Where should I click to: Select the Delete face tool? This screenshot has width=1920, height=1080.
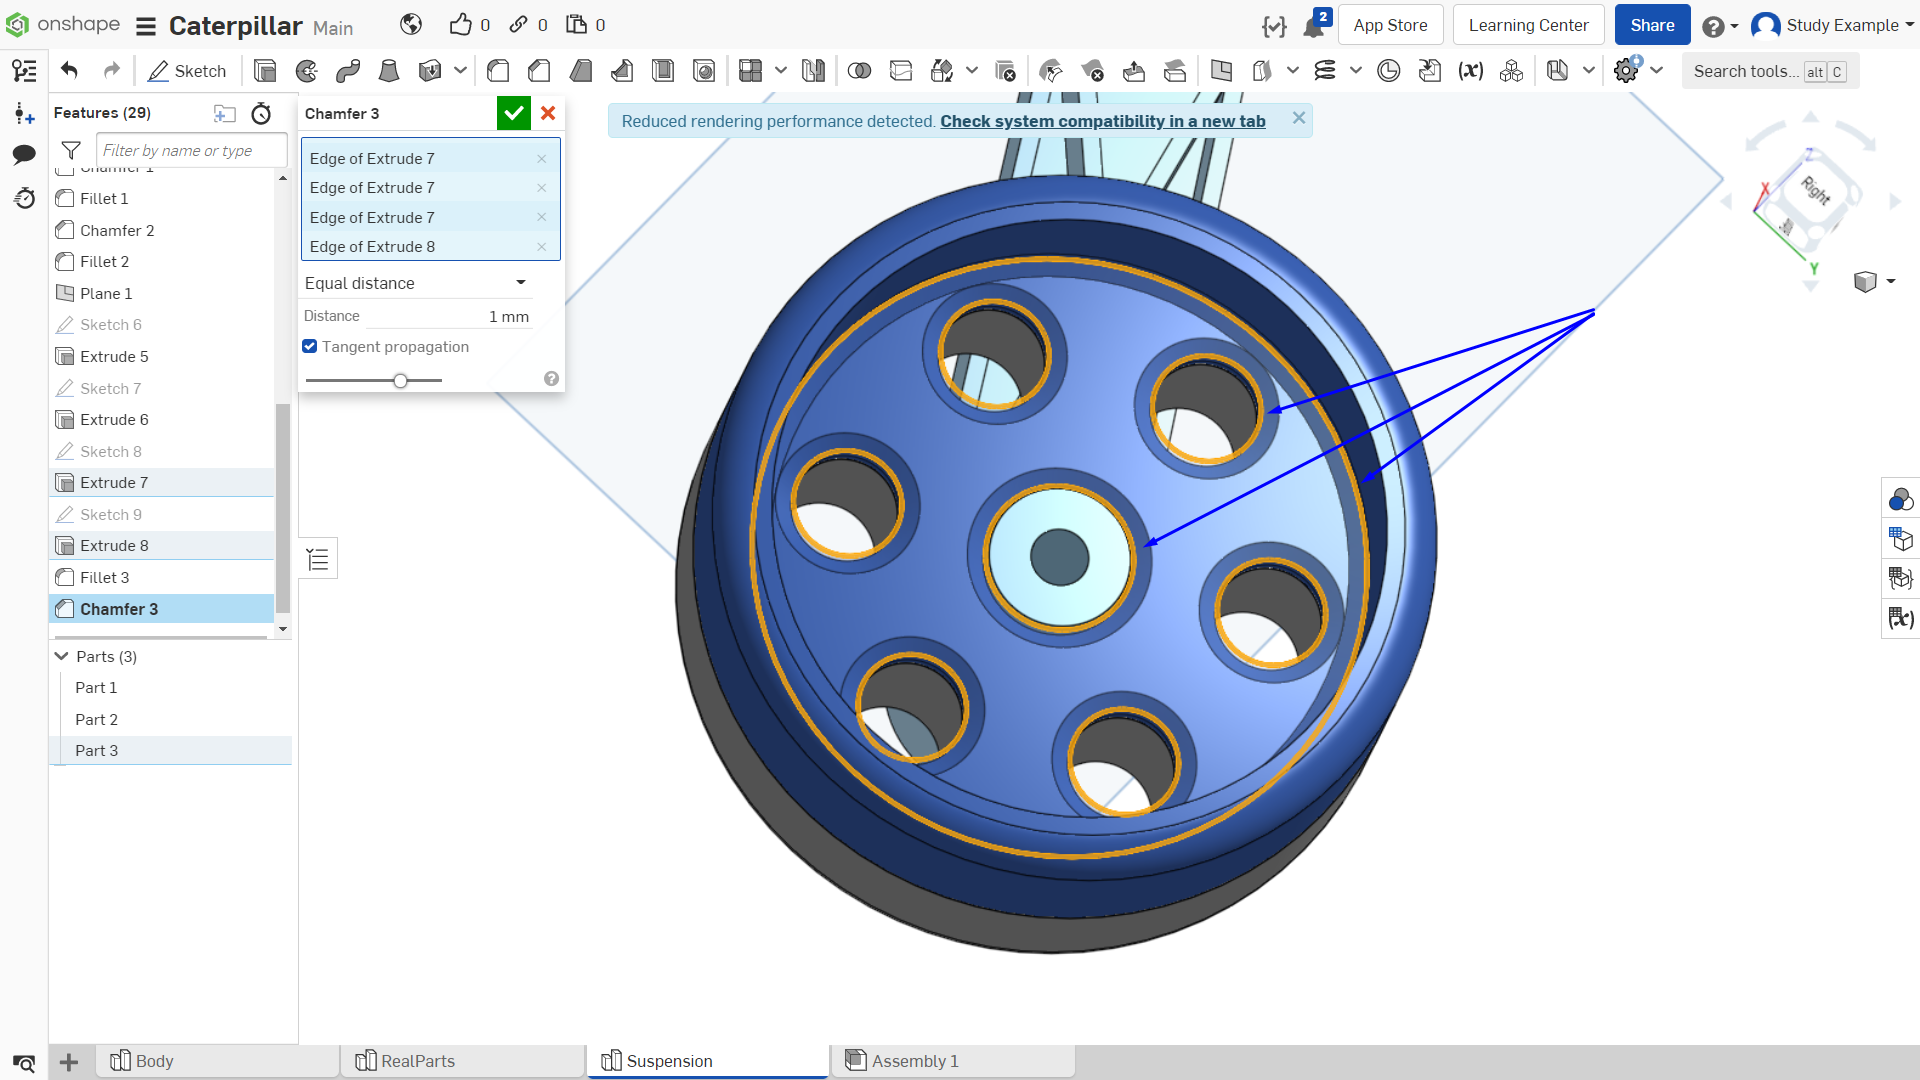tap(1093, 71)
